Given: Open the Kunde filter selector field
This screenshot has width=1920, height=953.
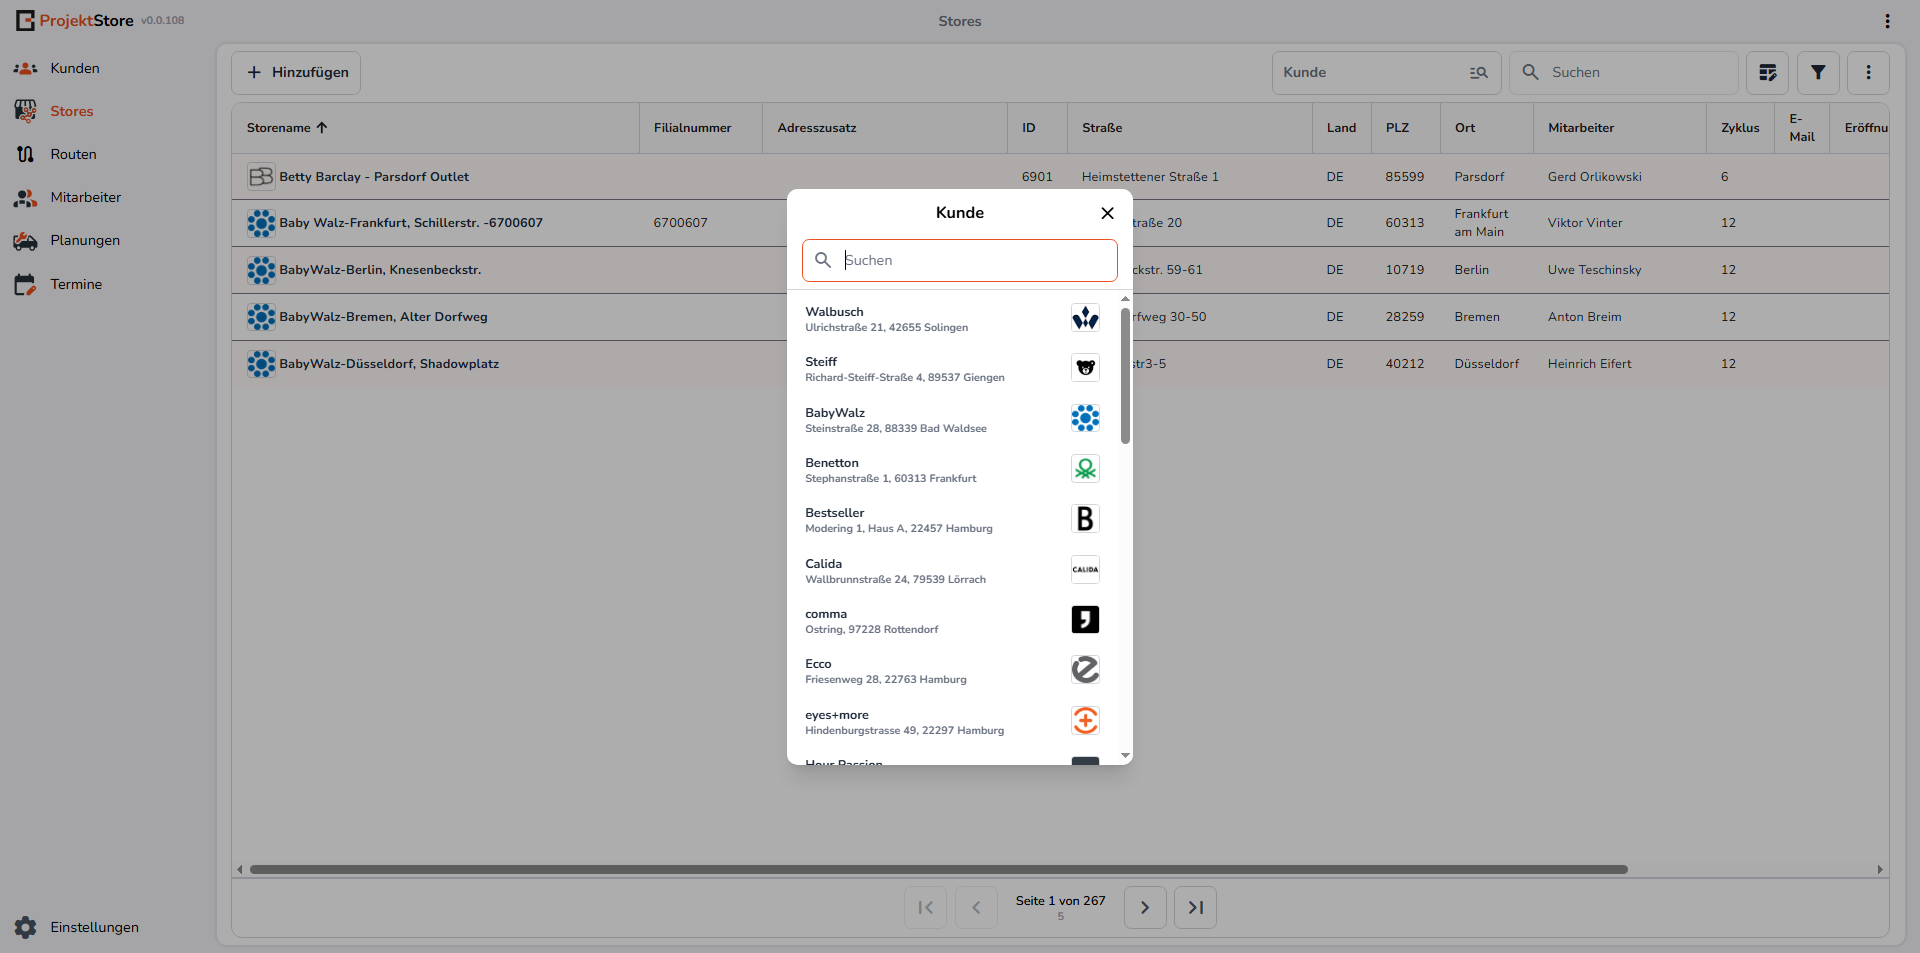Looking at the screenshot, I should (1386, 72).
